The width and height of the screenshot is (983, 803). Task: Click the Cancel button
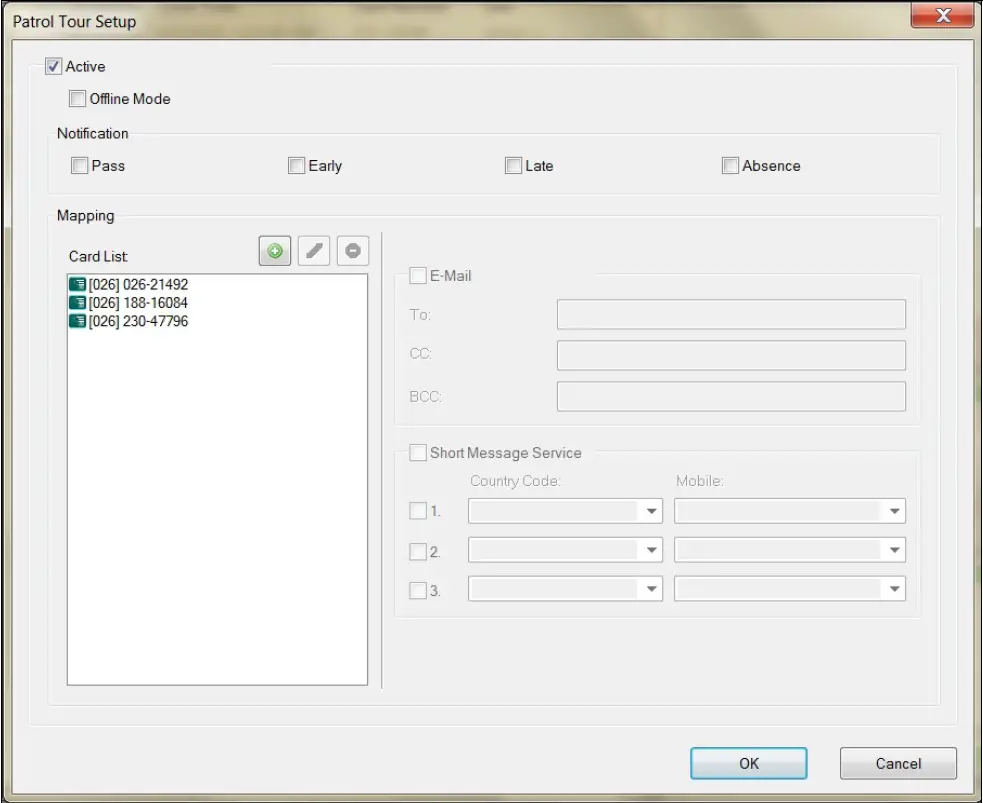[x=897, y=764]
